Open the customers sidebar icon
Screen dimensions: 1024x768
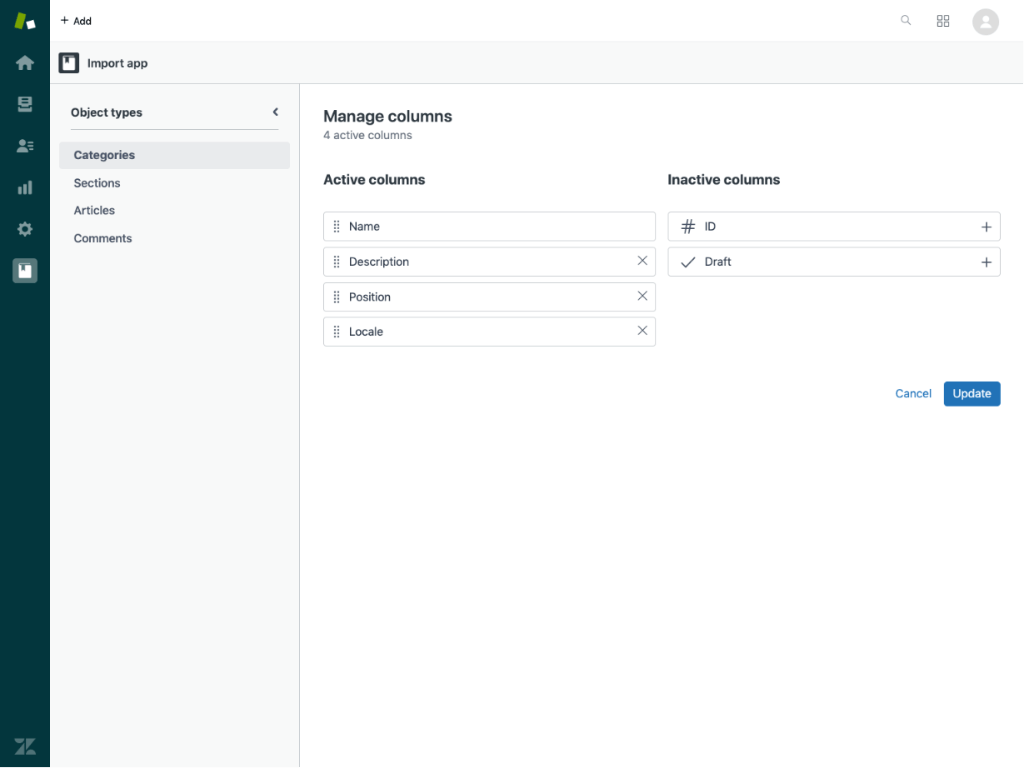[24, 145]
